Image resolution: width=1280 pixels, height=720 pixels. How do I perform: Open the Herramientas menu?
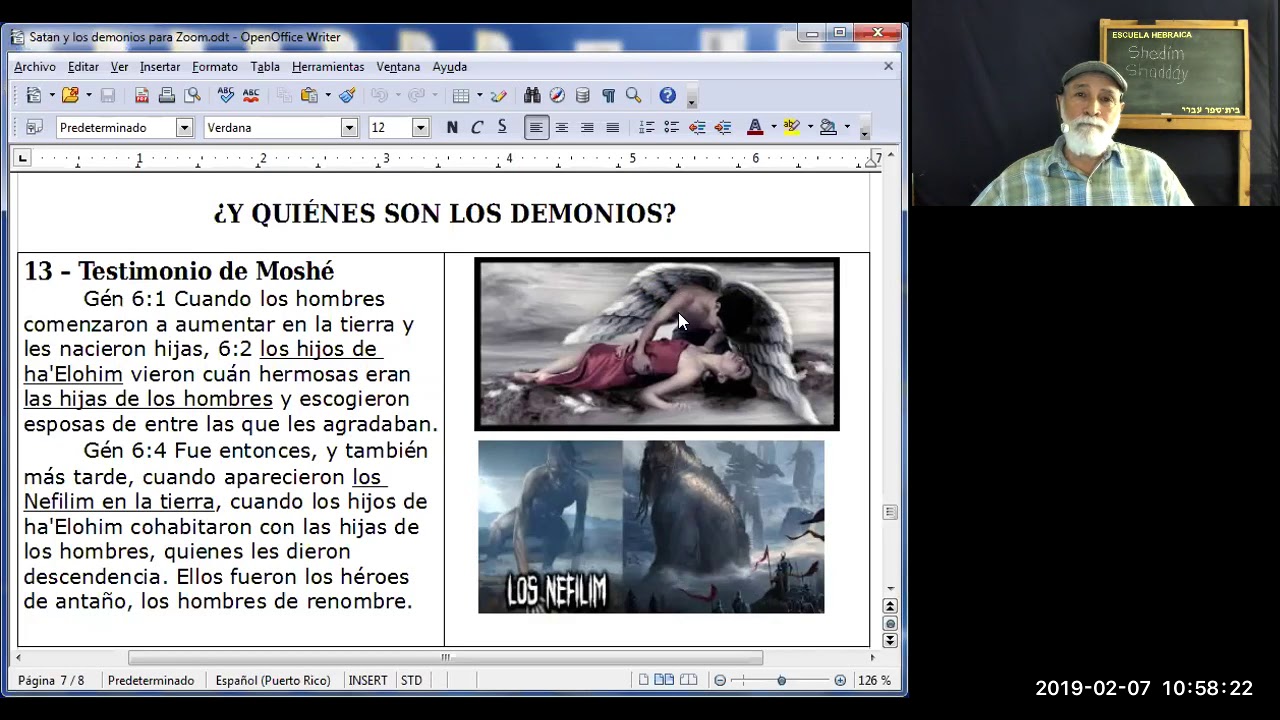click(328, 66)
